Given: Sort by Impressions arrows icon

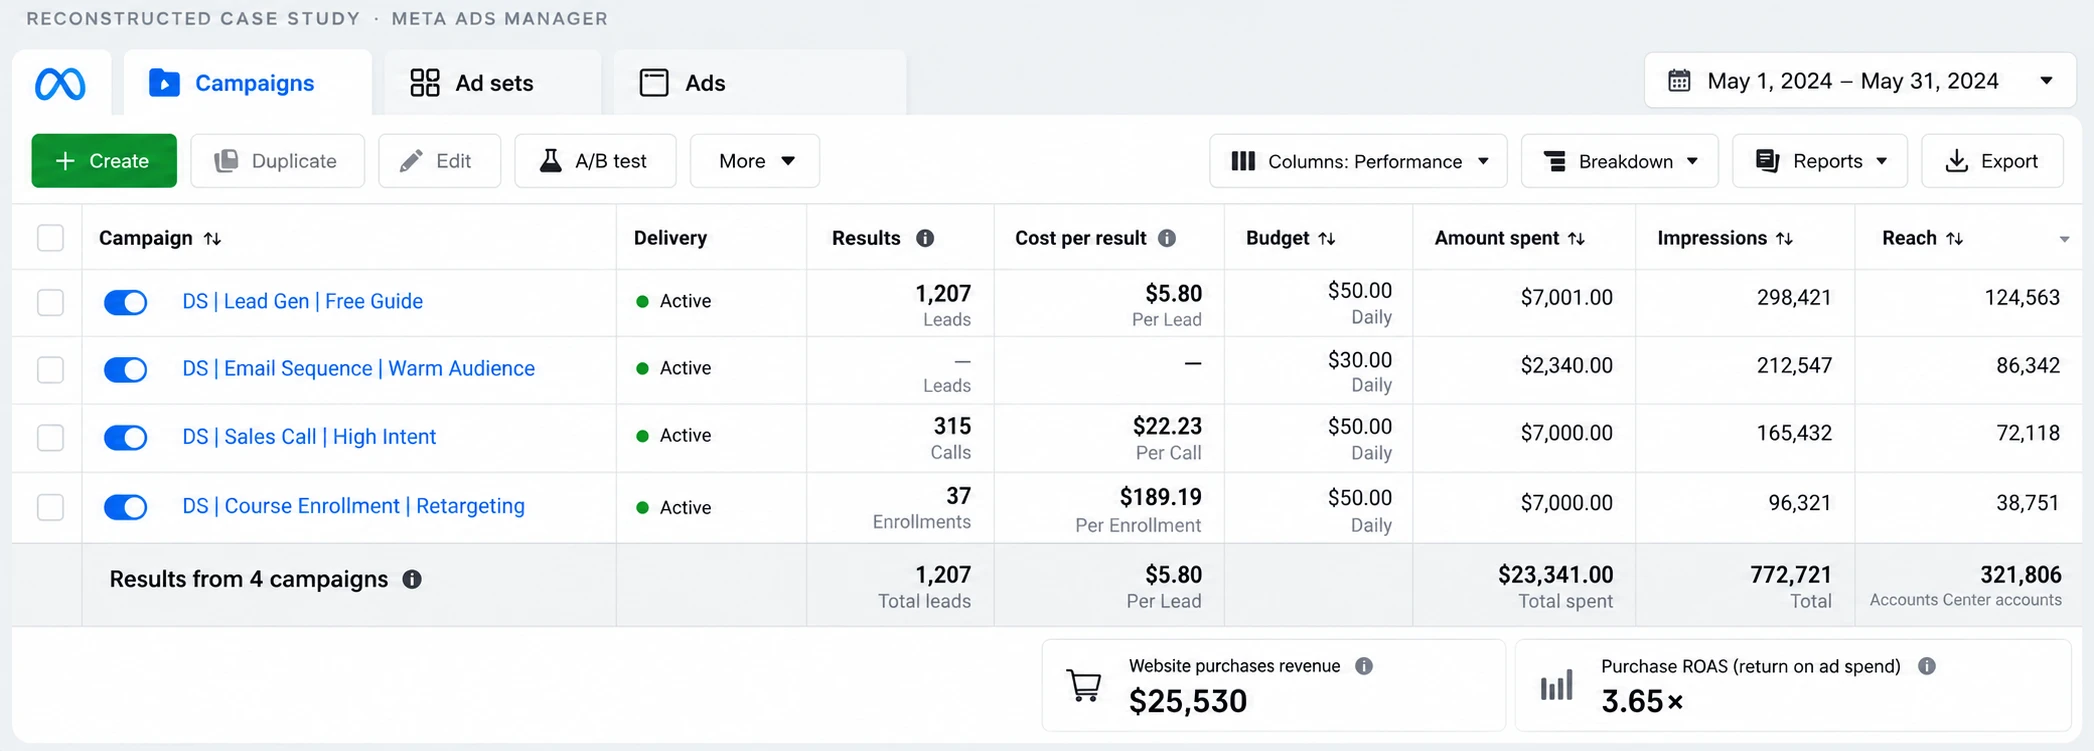Looking at the screenshot, I should (x=1784, y=238).
